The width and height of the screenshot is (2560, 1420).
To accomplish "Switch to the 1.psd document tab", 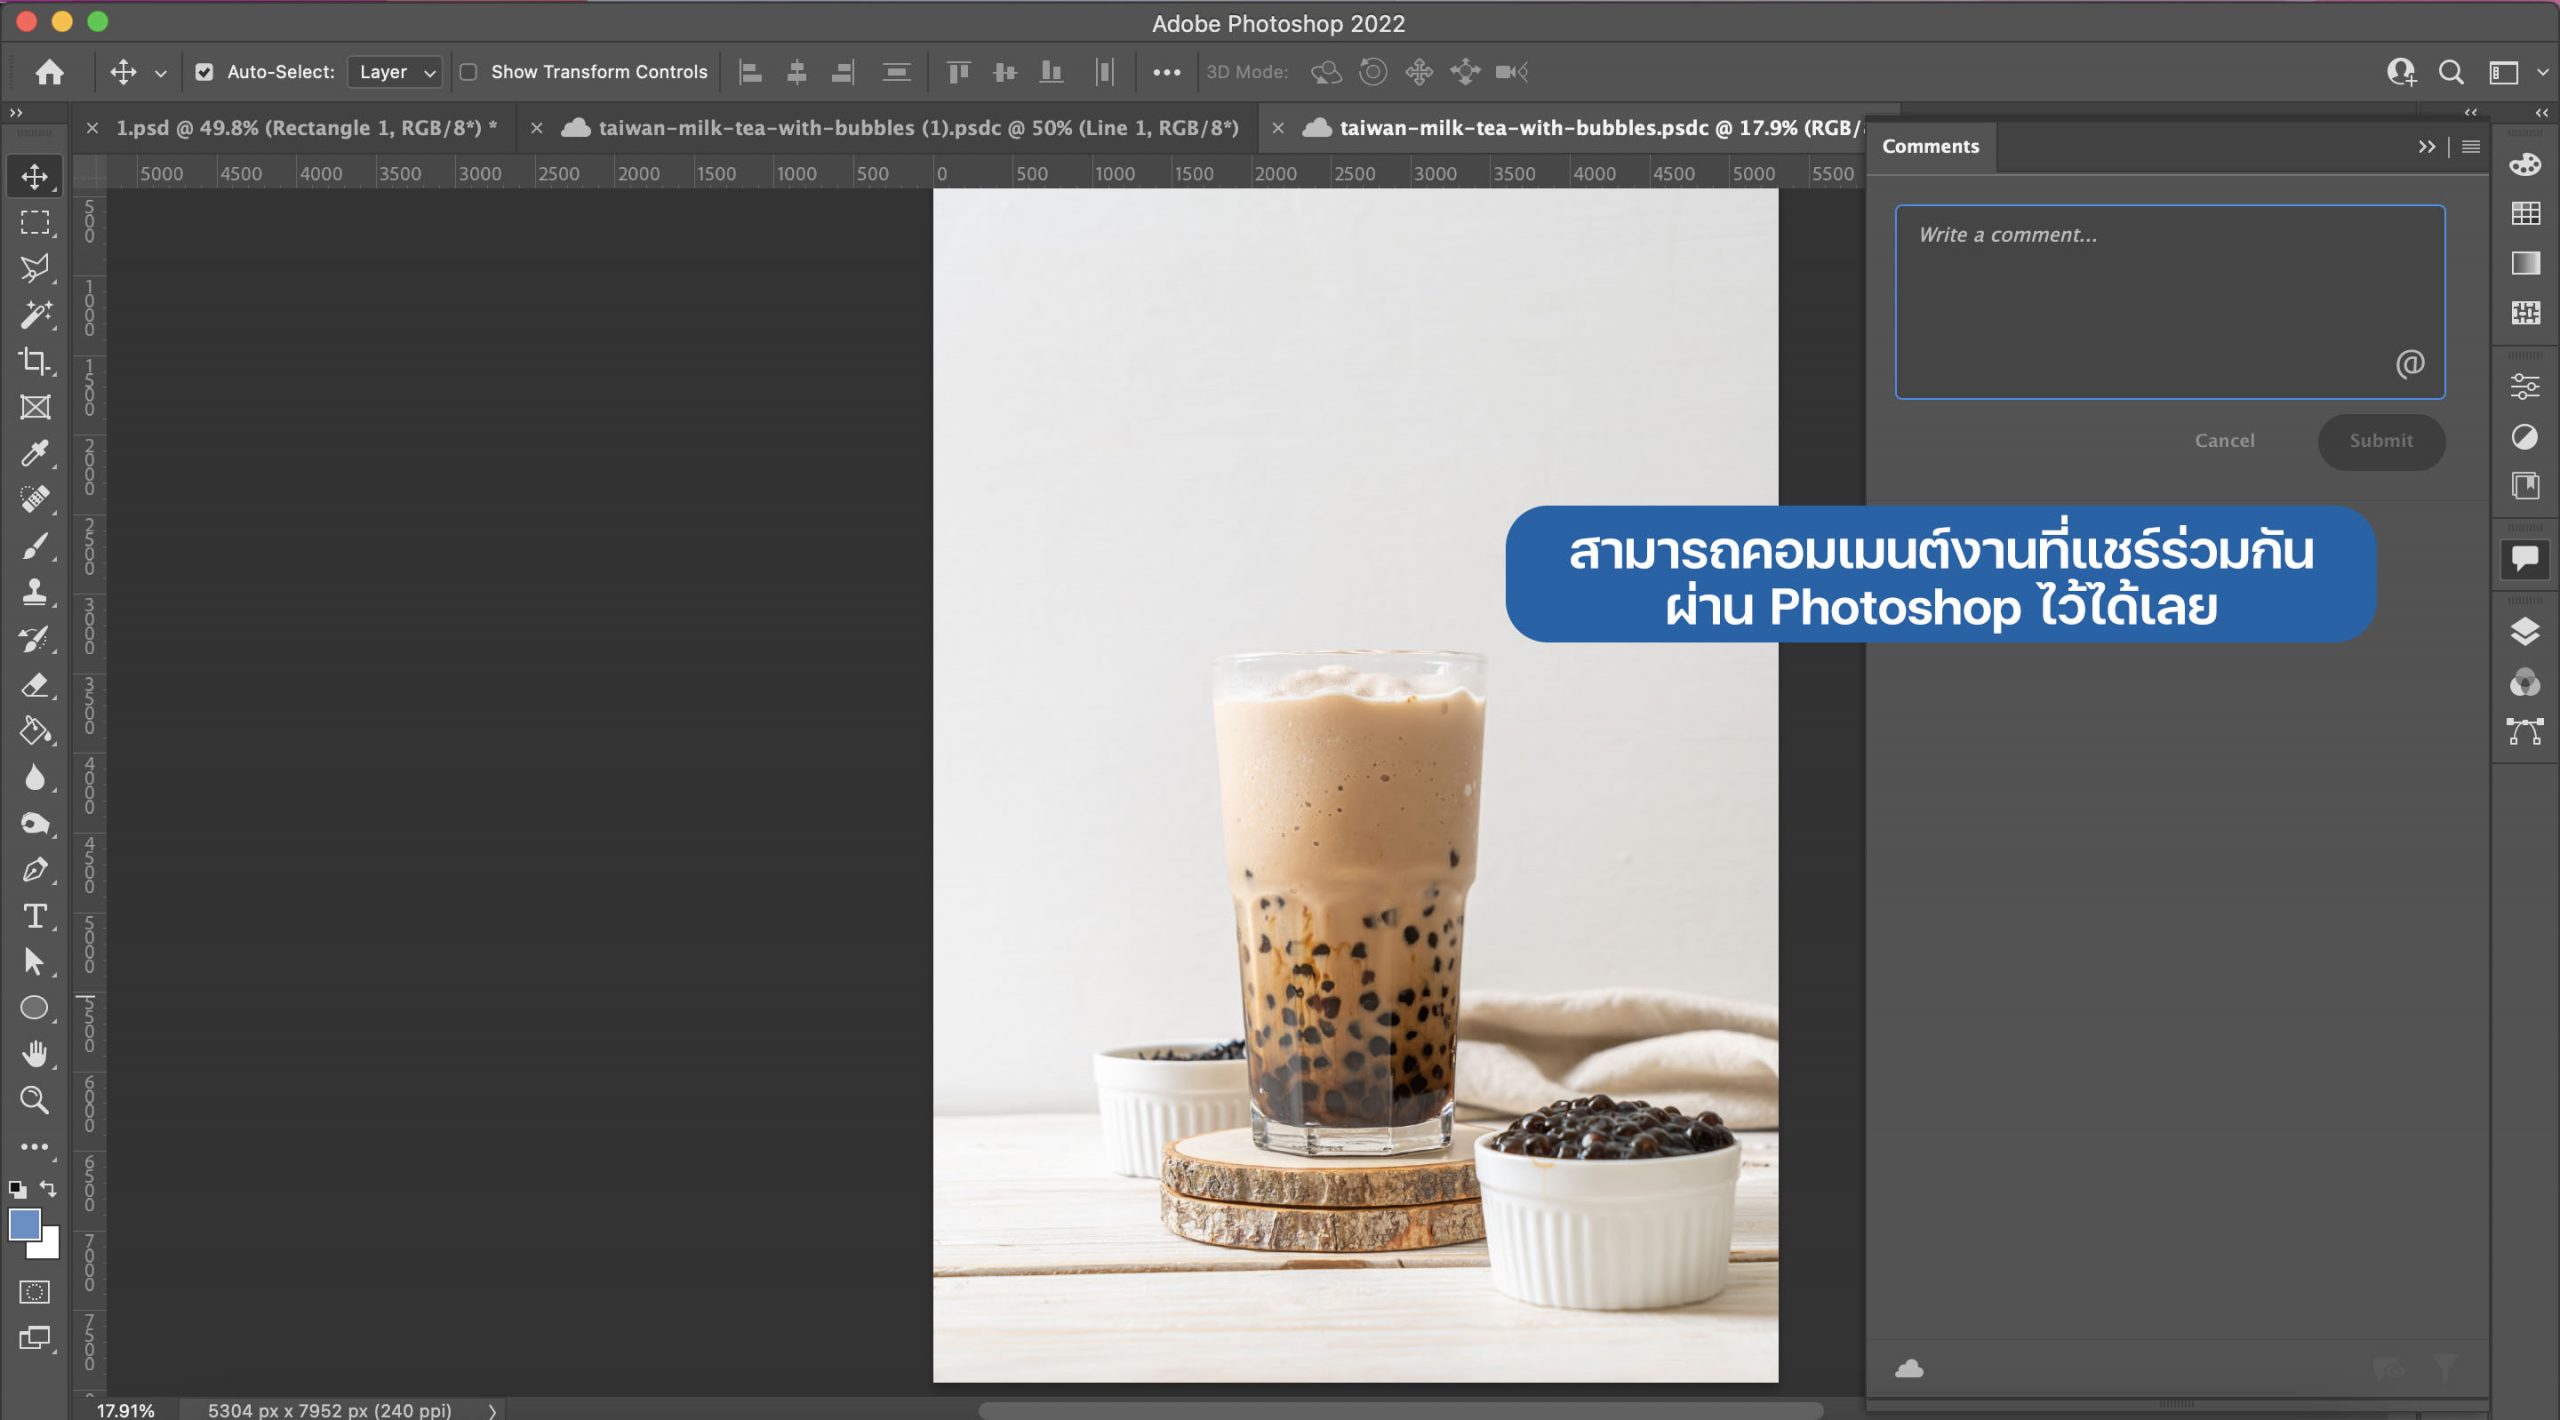I will click(x=305, y=128).
